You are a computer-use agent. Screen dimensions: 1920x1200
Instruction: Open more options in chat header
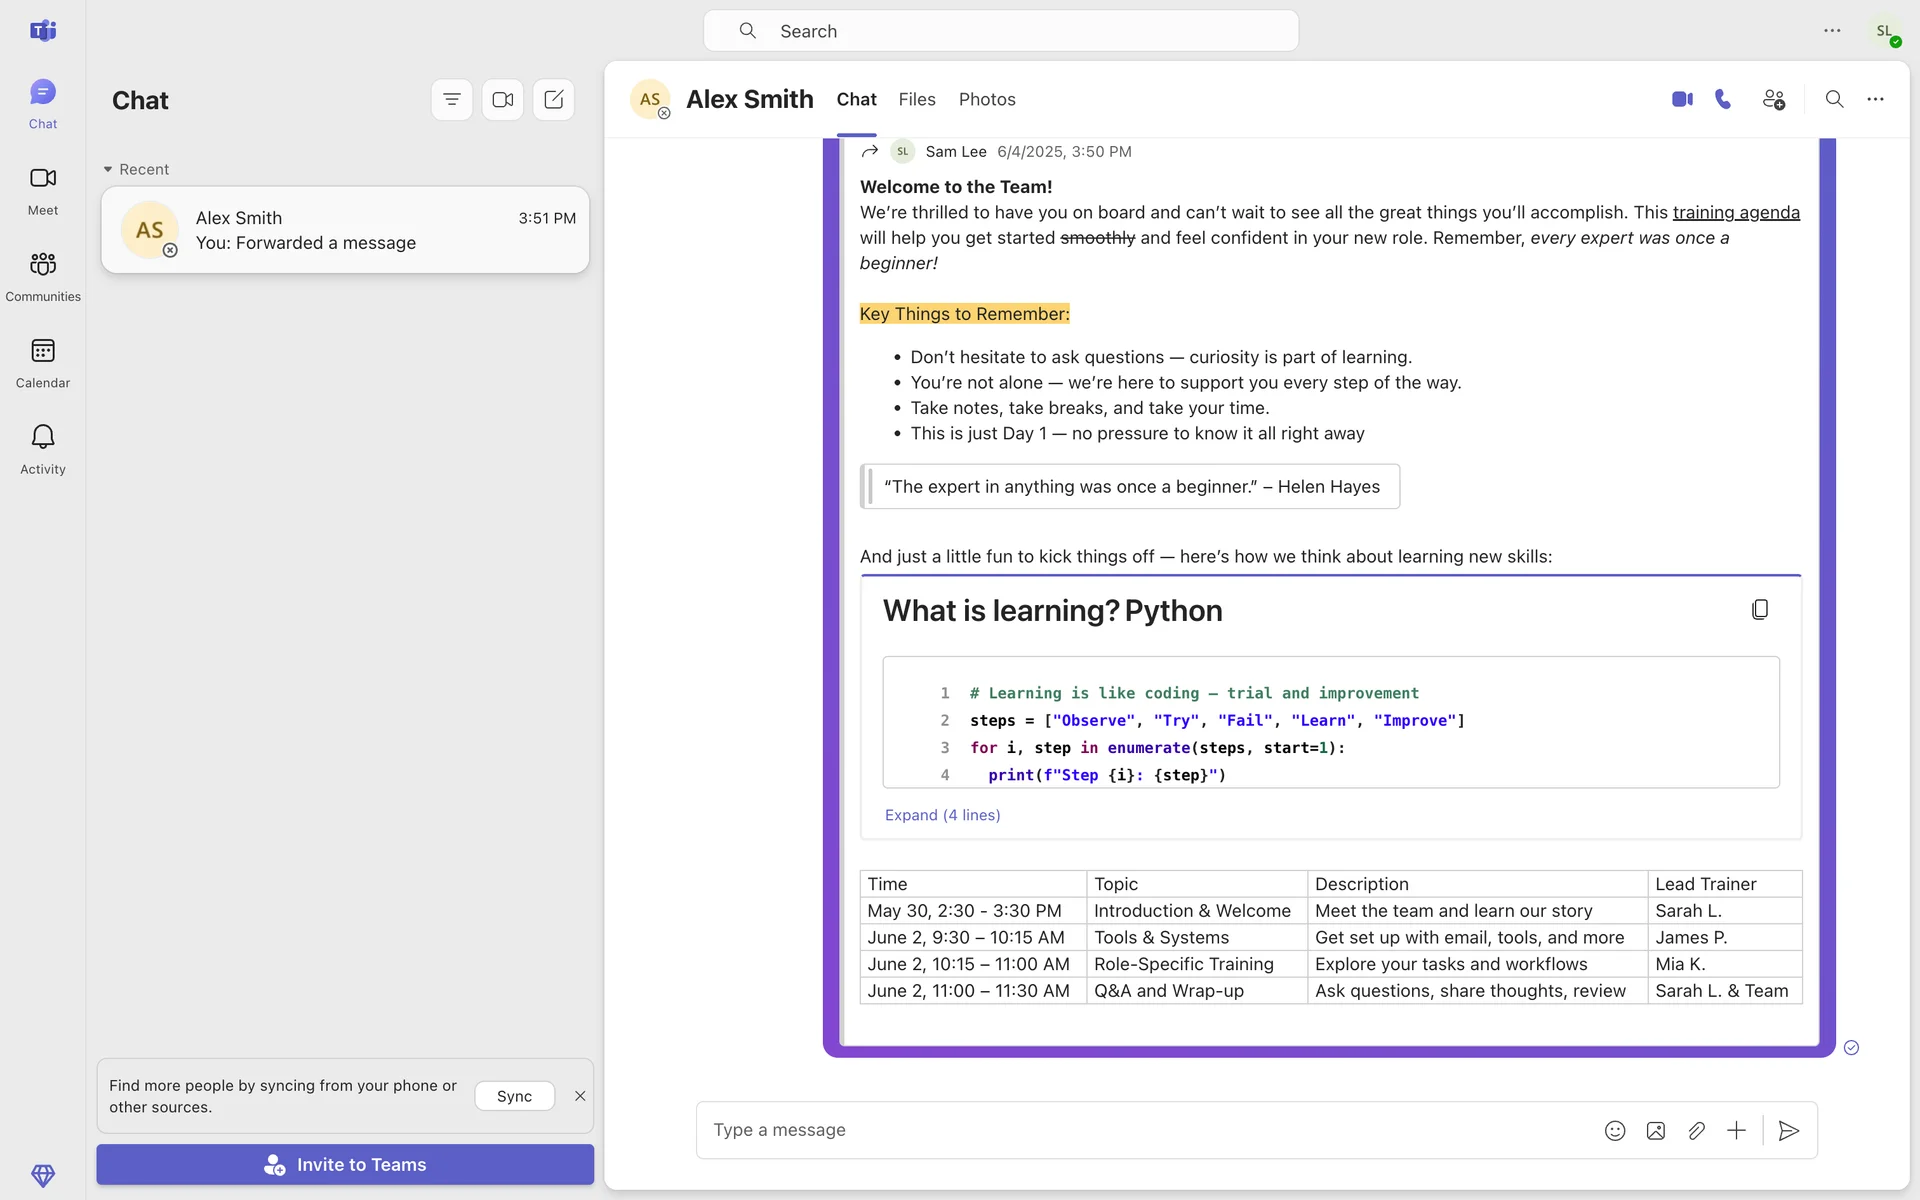1875,99
